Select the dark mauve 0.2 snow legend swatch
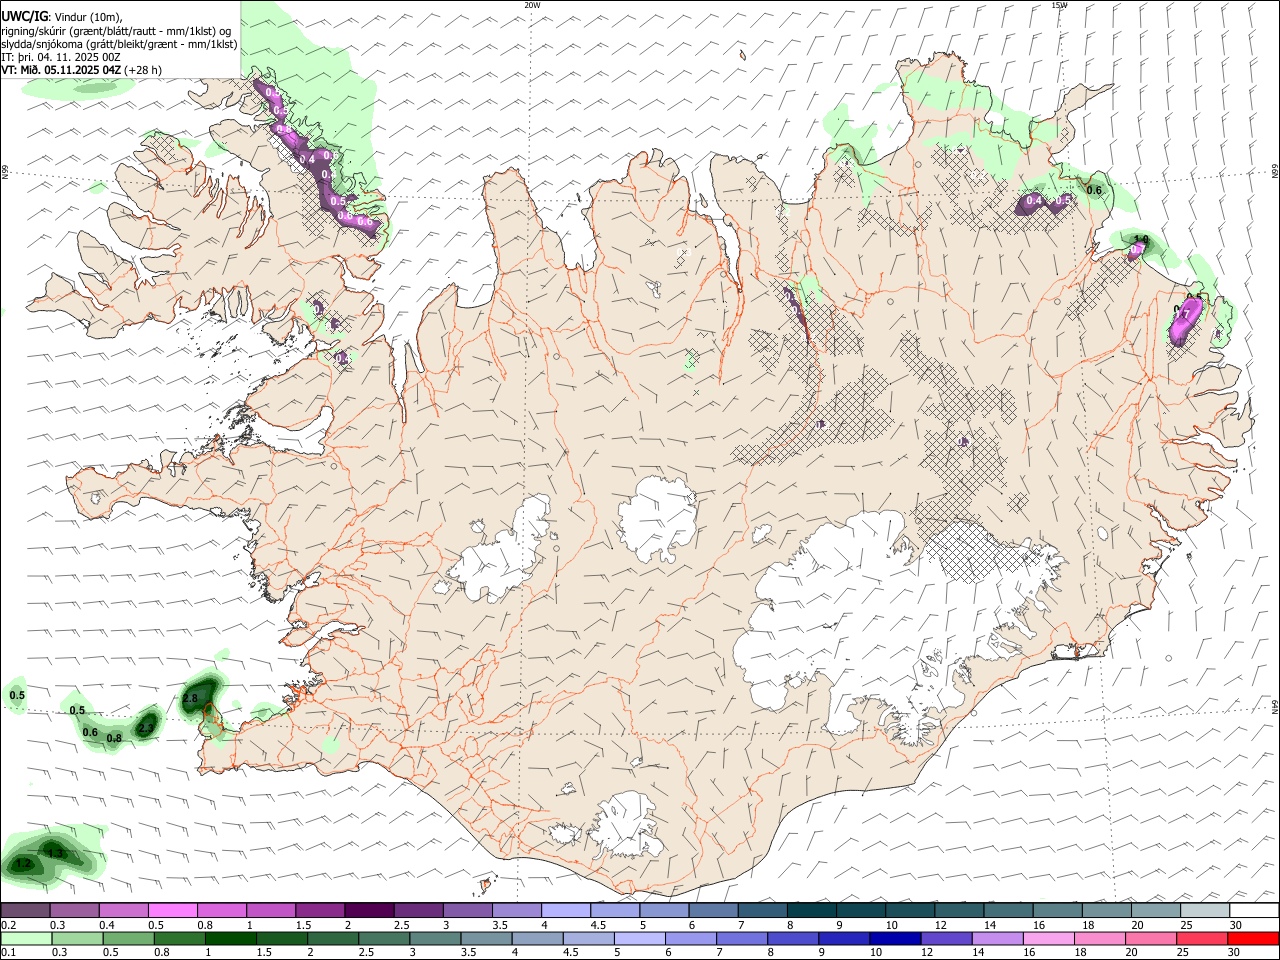1280x960 pixels. click(x=25, y=910)
